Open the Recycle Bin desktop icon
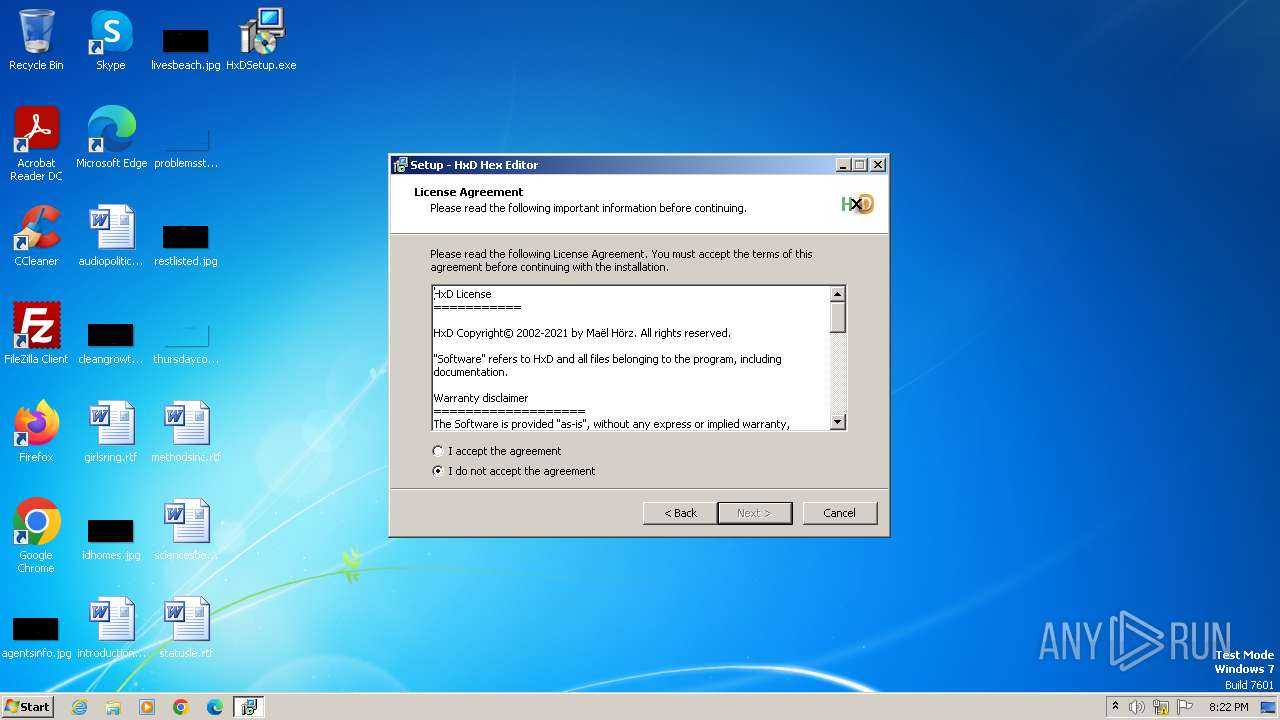Screen dimensions: 1280x720 click(x=36, y=40)
